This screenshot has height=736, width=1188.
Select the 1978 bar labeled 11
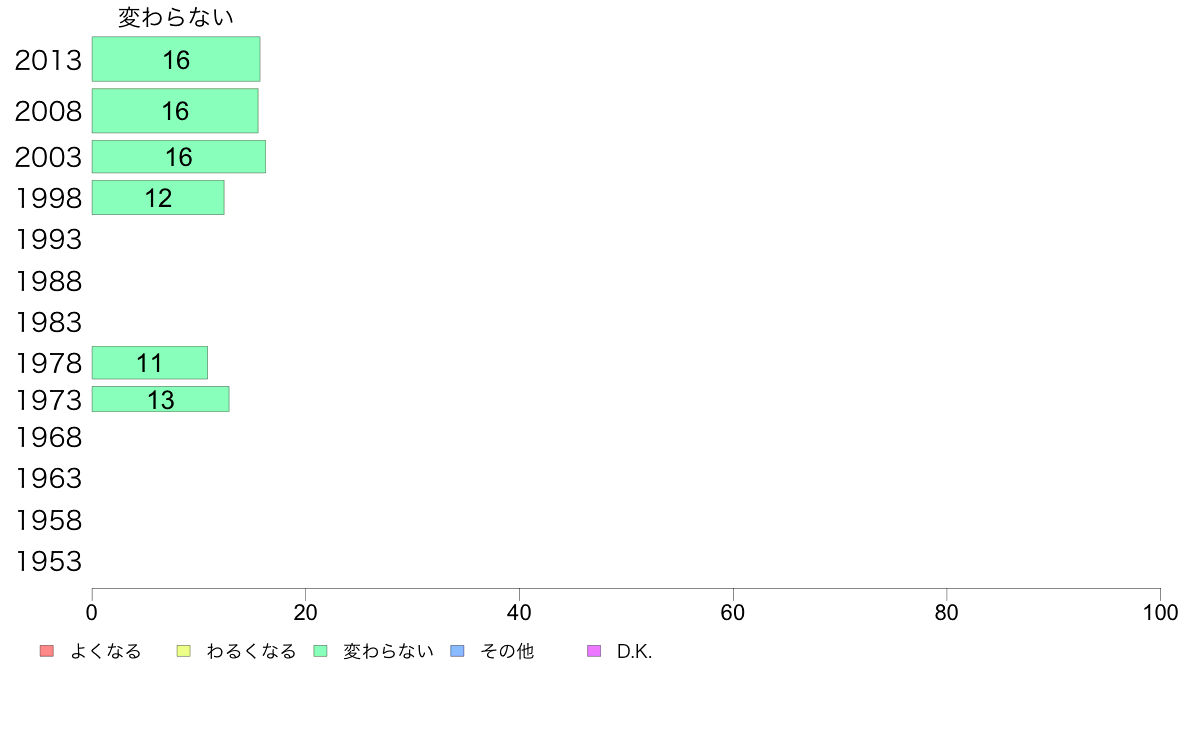150,363
